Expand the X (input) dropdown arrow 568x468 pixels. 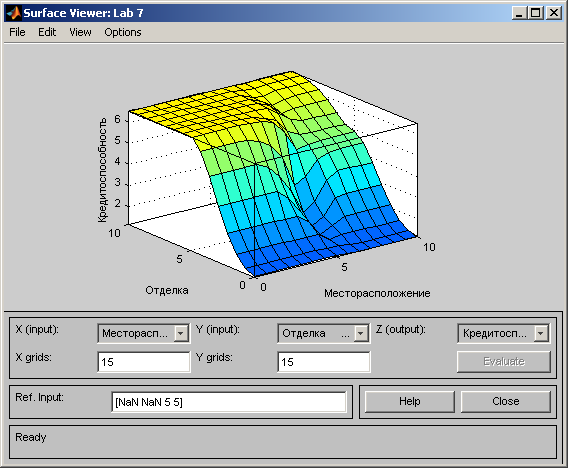pos(181,333)
